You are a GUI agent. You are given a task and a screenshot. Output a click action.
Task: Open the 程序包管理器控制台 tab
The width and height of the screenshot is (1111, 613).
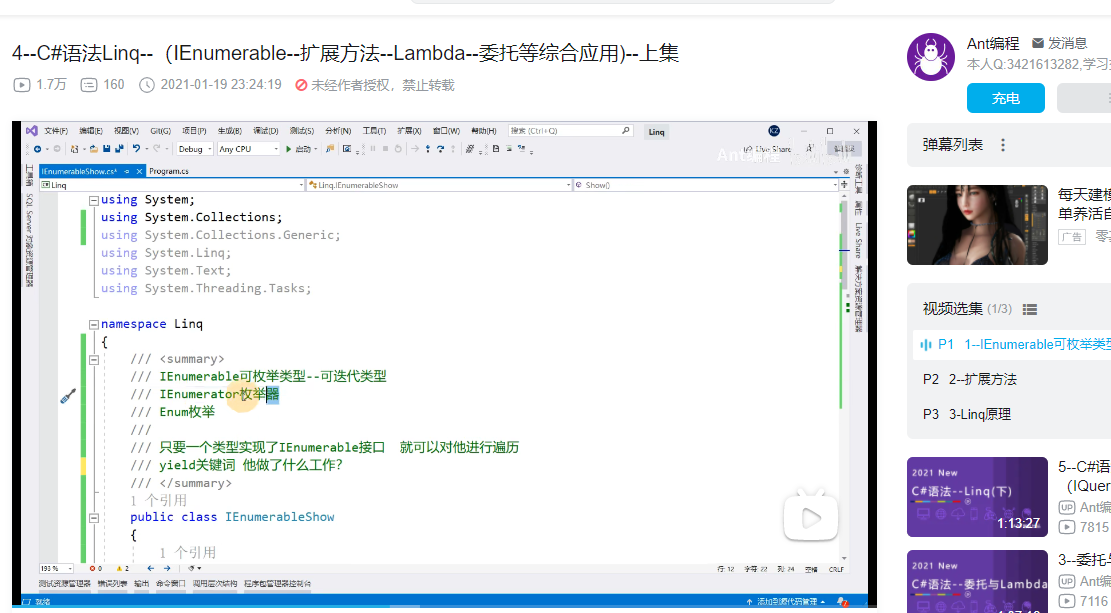point(278,584)
